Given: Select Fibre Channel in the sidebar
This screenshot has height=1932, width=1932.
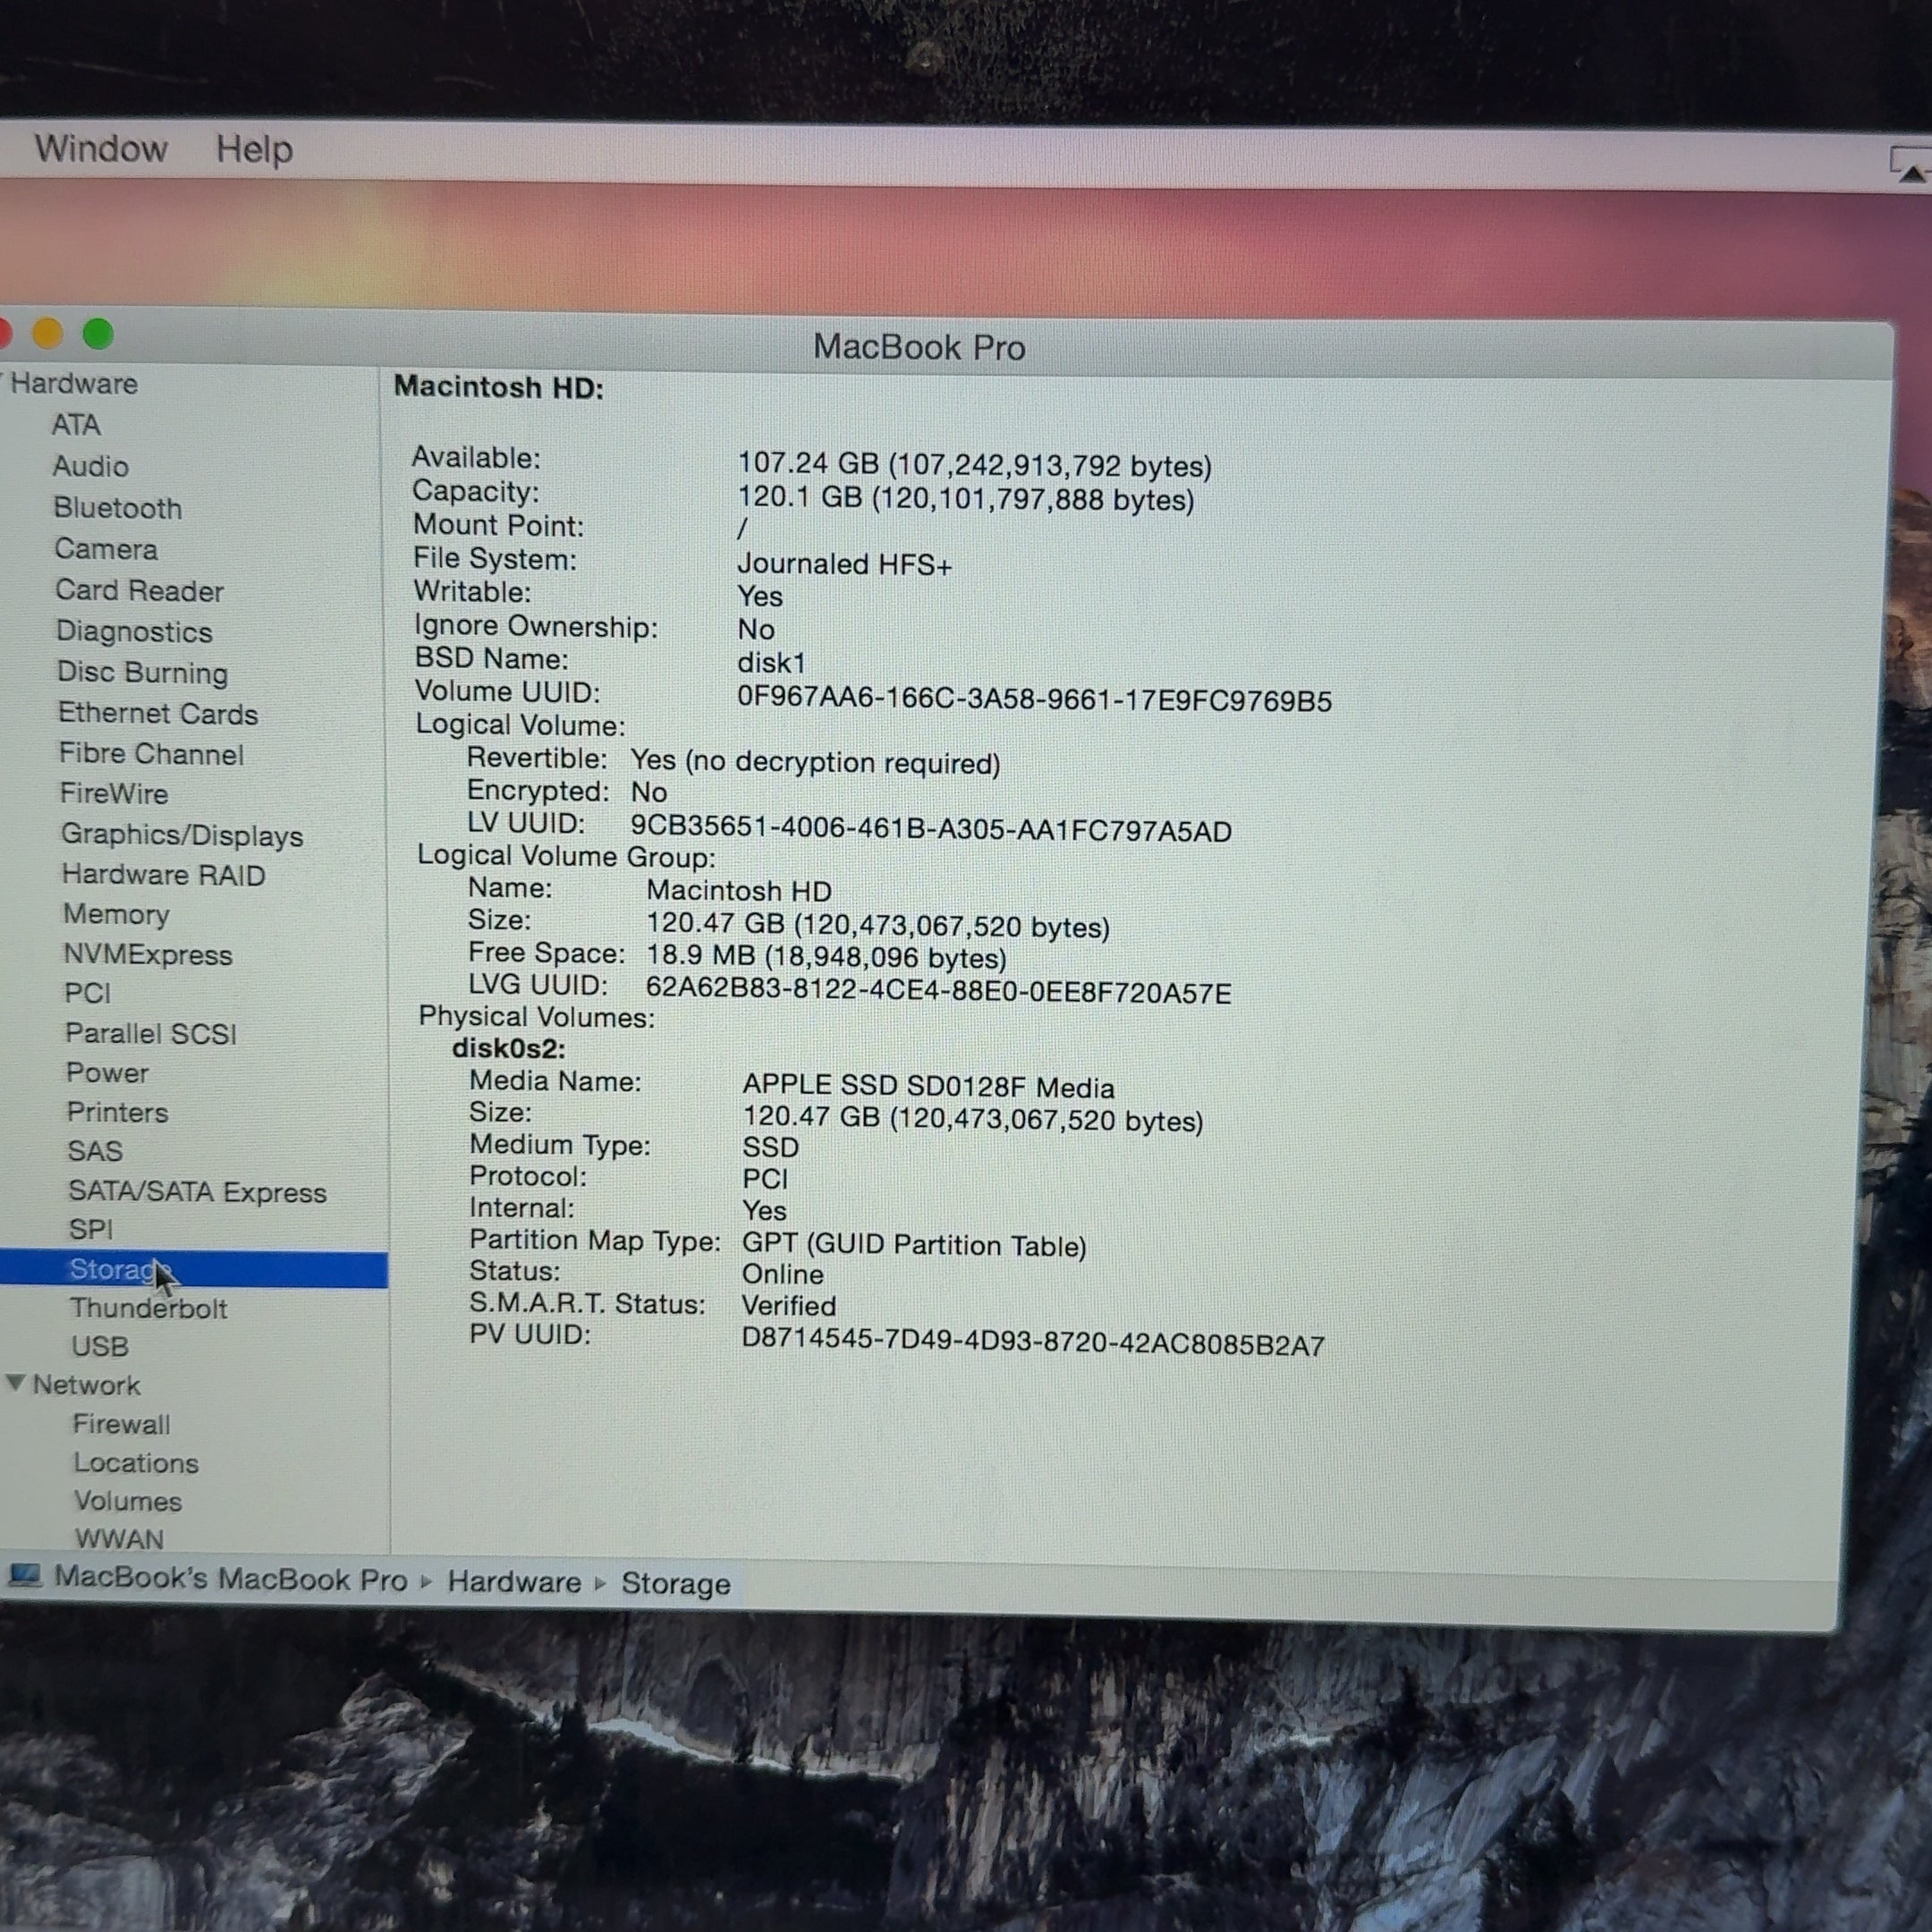Looking at the screenshot, I should (x=151, y=754).
